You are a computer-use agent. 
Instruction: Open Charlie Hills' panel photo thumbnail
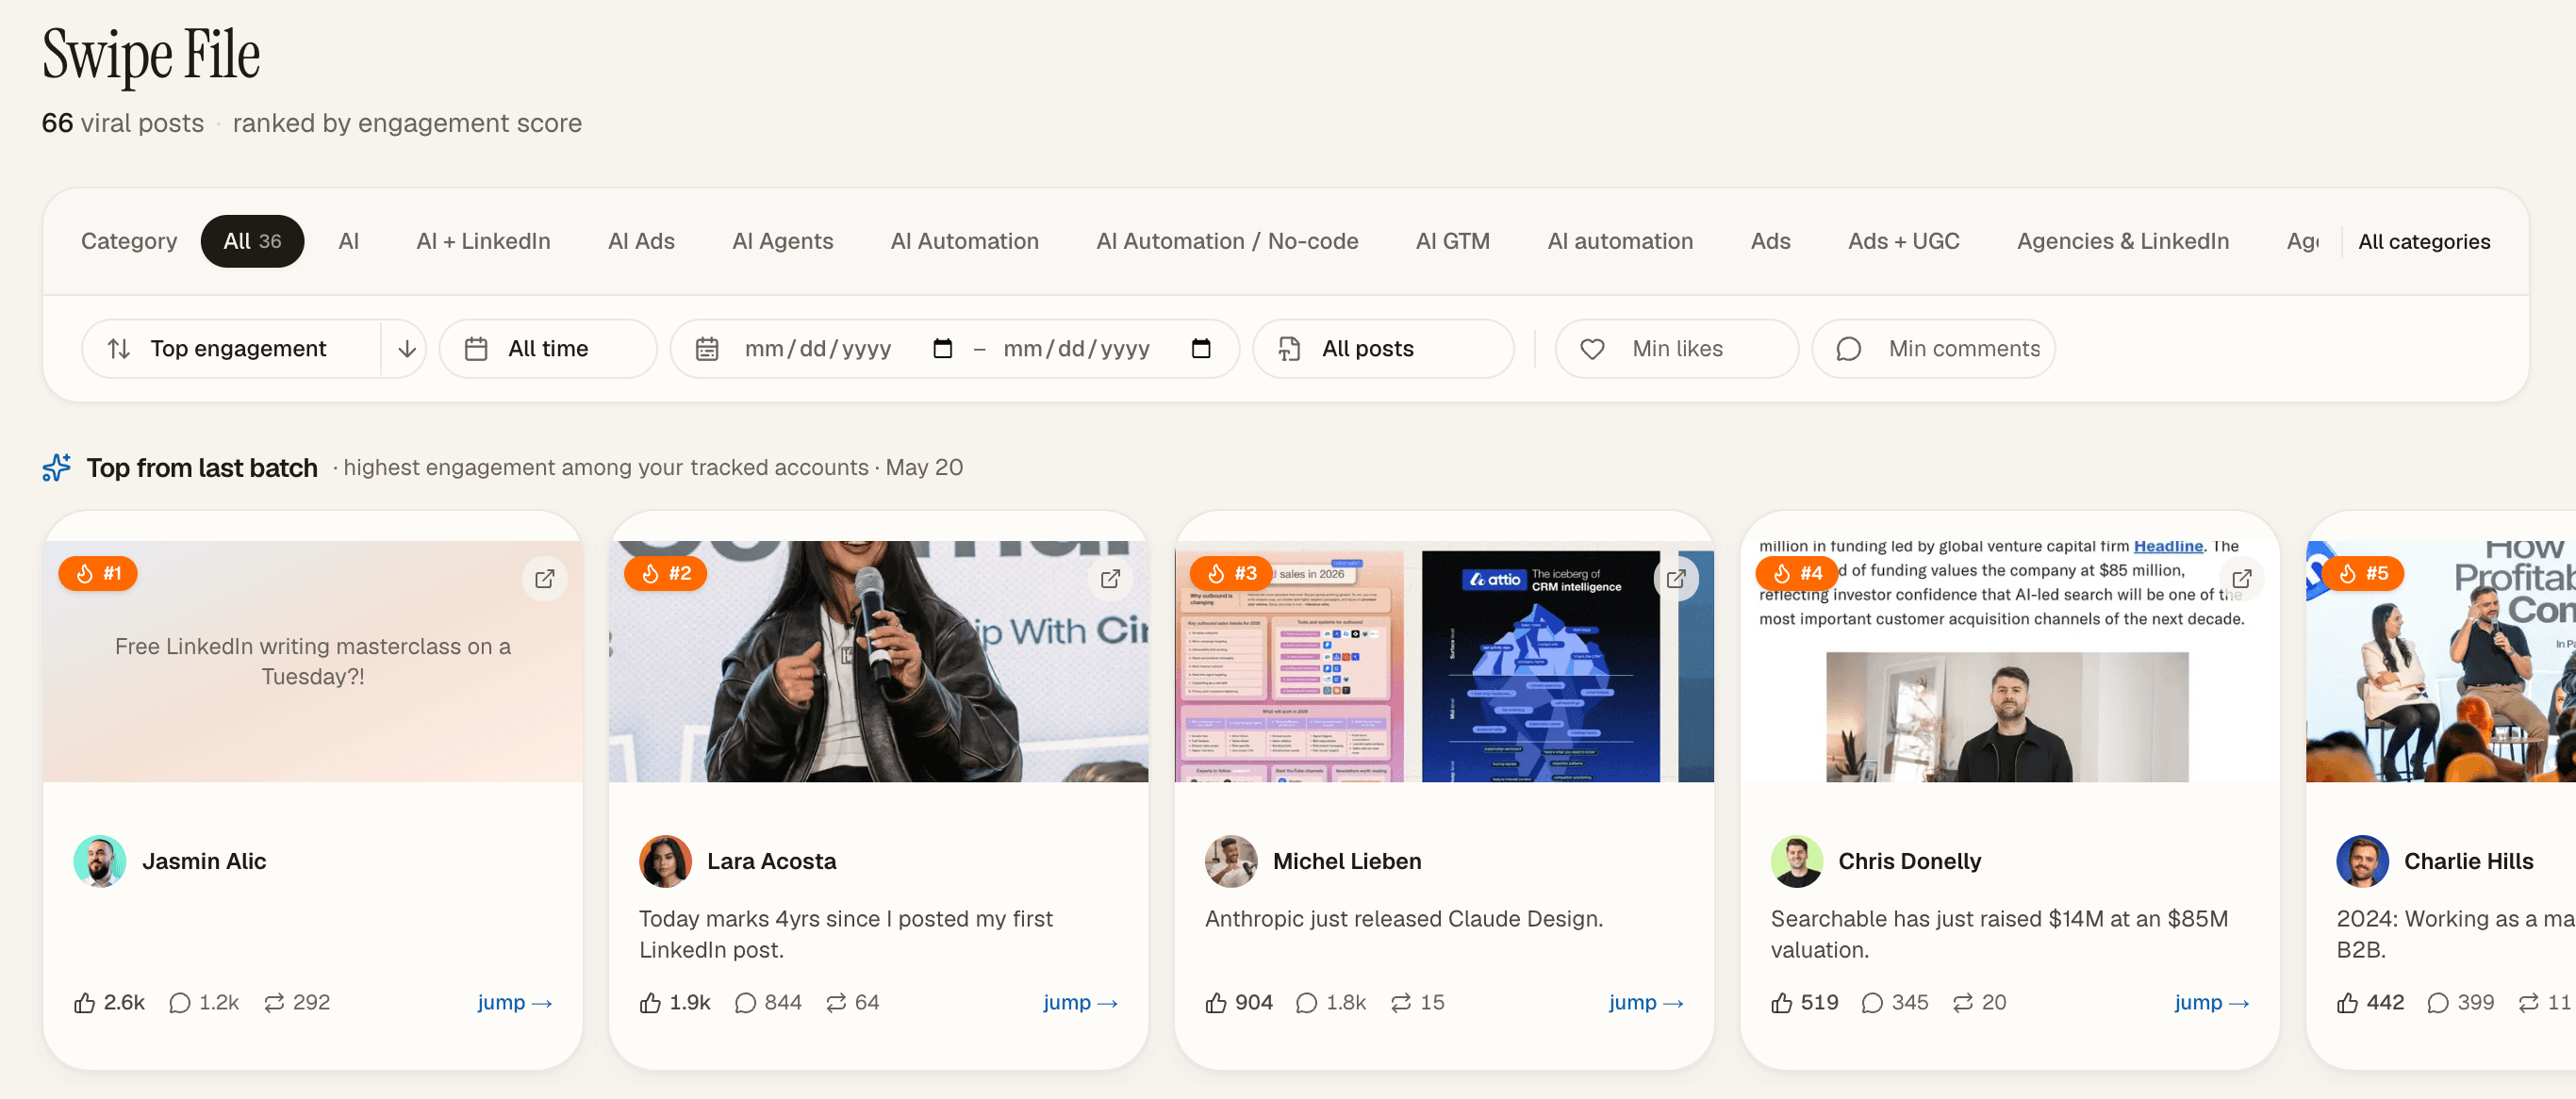pos(2441,661)
